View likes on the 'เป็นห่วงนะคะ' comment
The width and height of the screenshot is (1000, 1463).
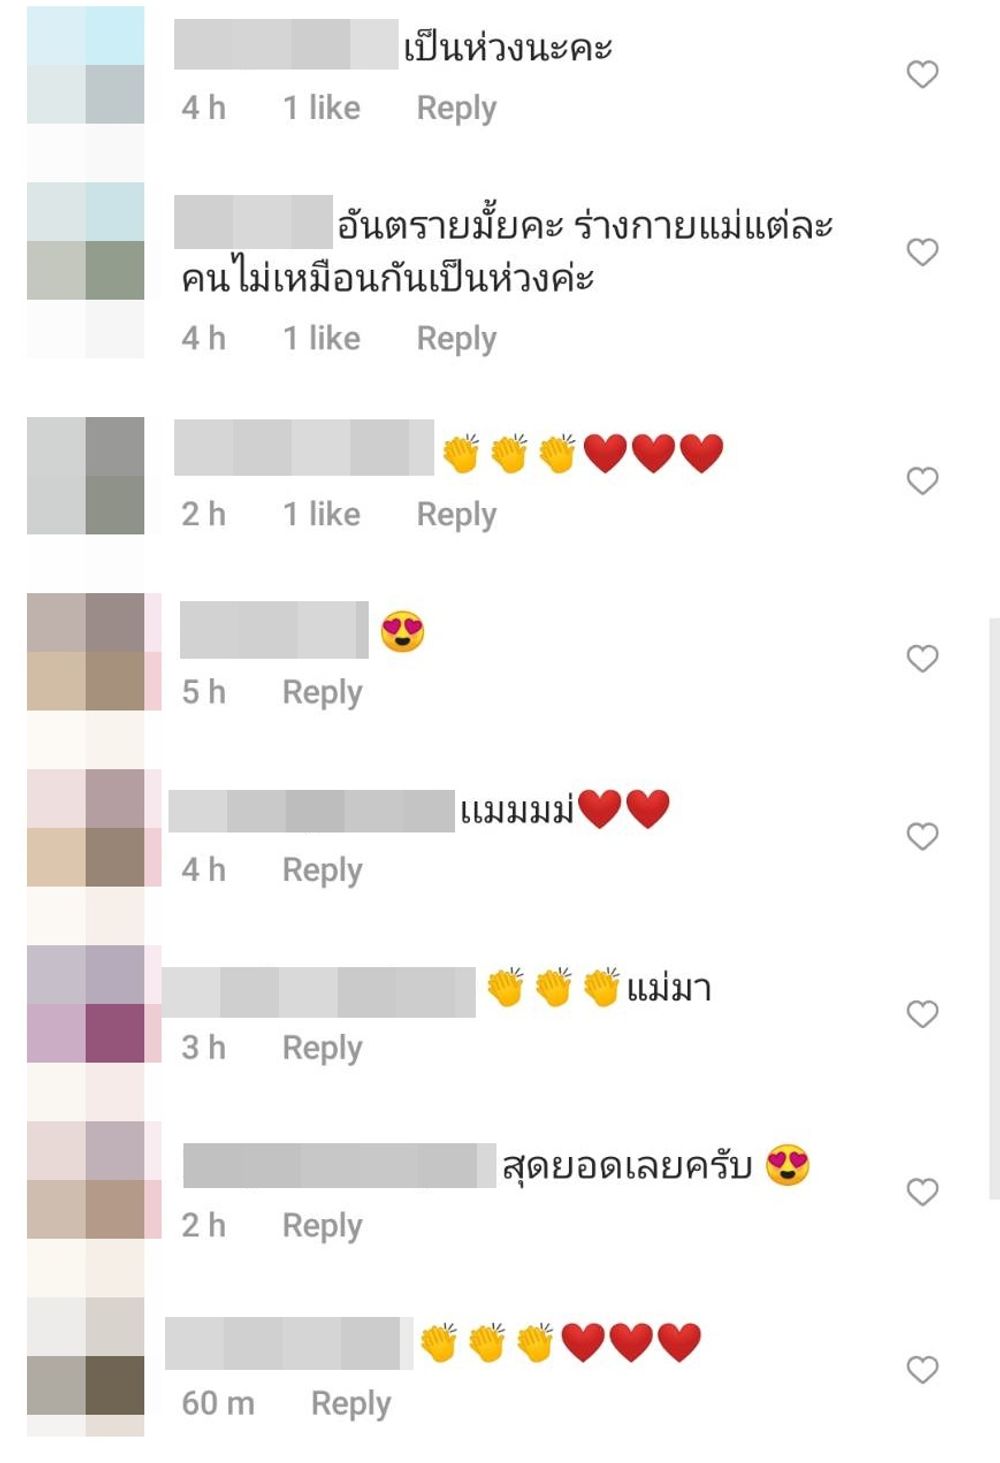[x=321, y=108]
